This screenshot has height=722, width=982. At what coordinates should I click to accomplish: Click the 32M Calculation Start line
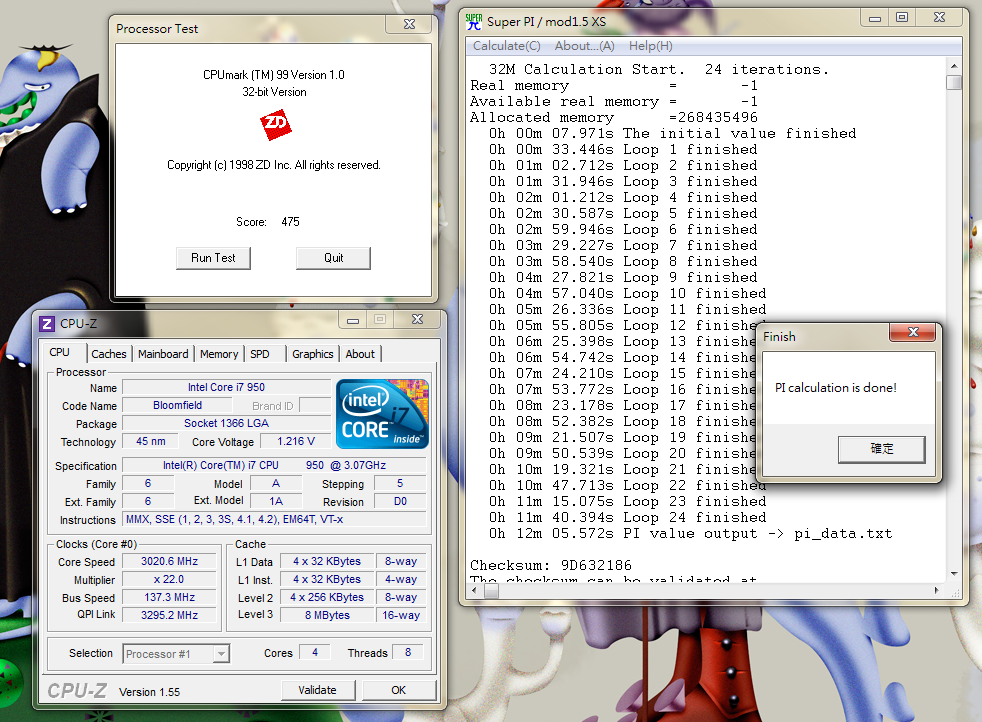point(659,70)
